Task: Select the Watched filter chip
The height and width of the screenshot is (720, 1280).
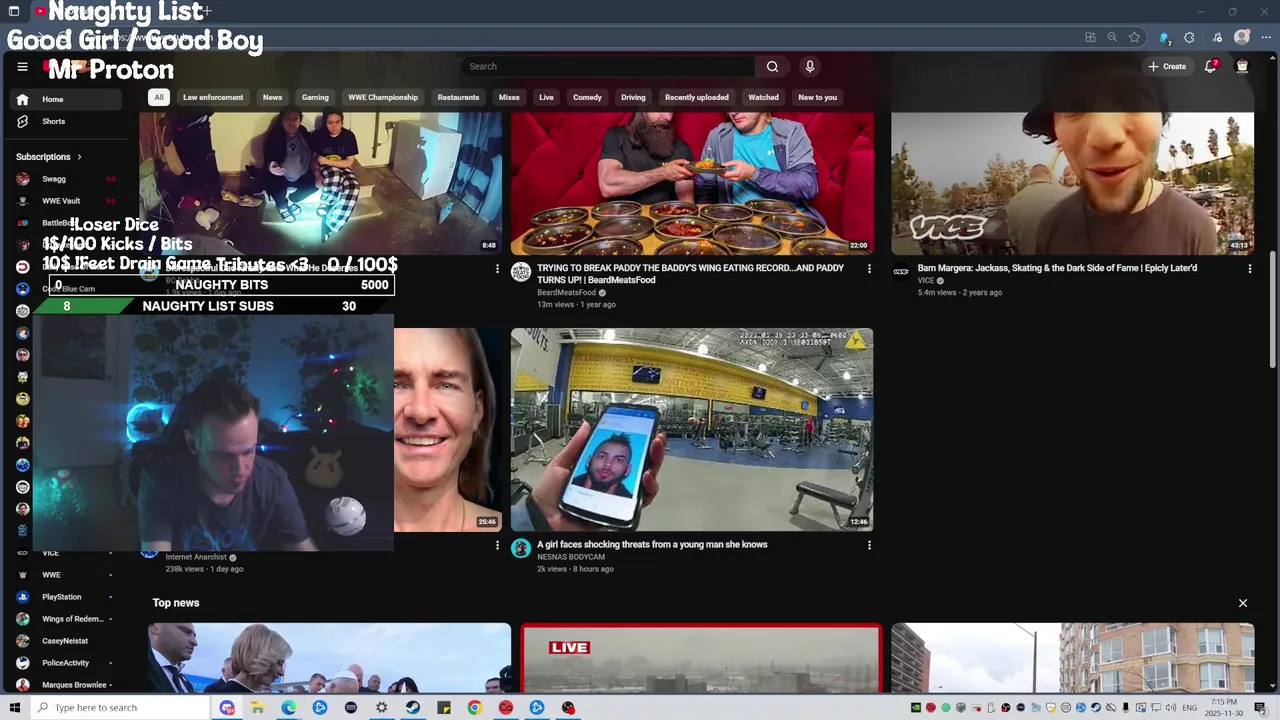Action: (x=763, y=97)
